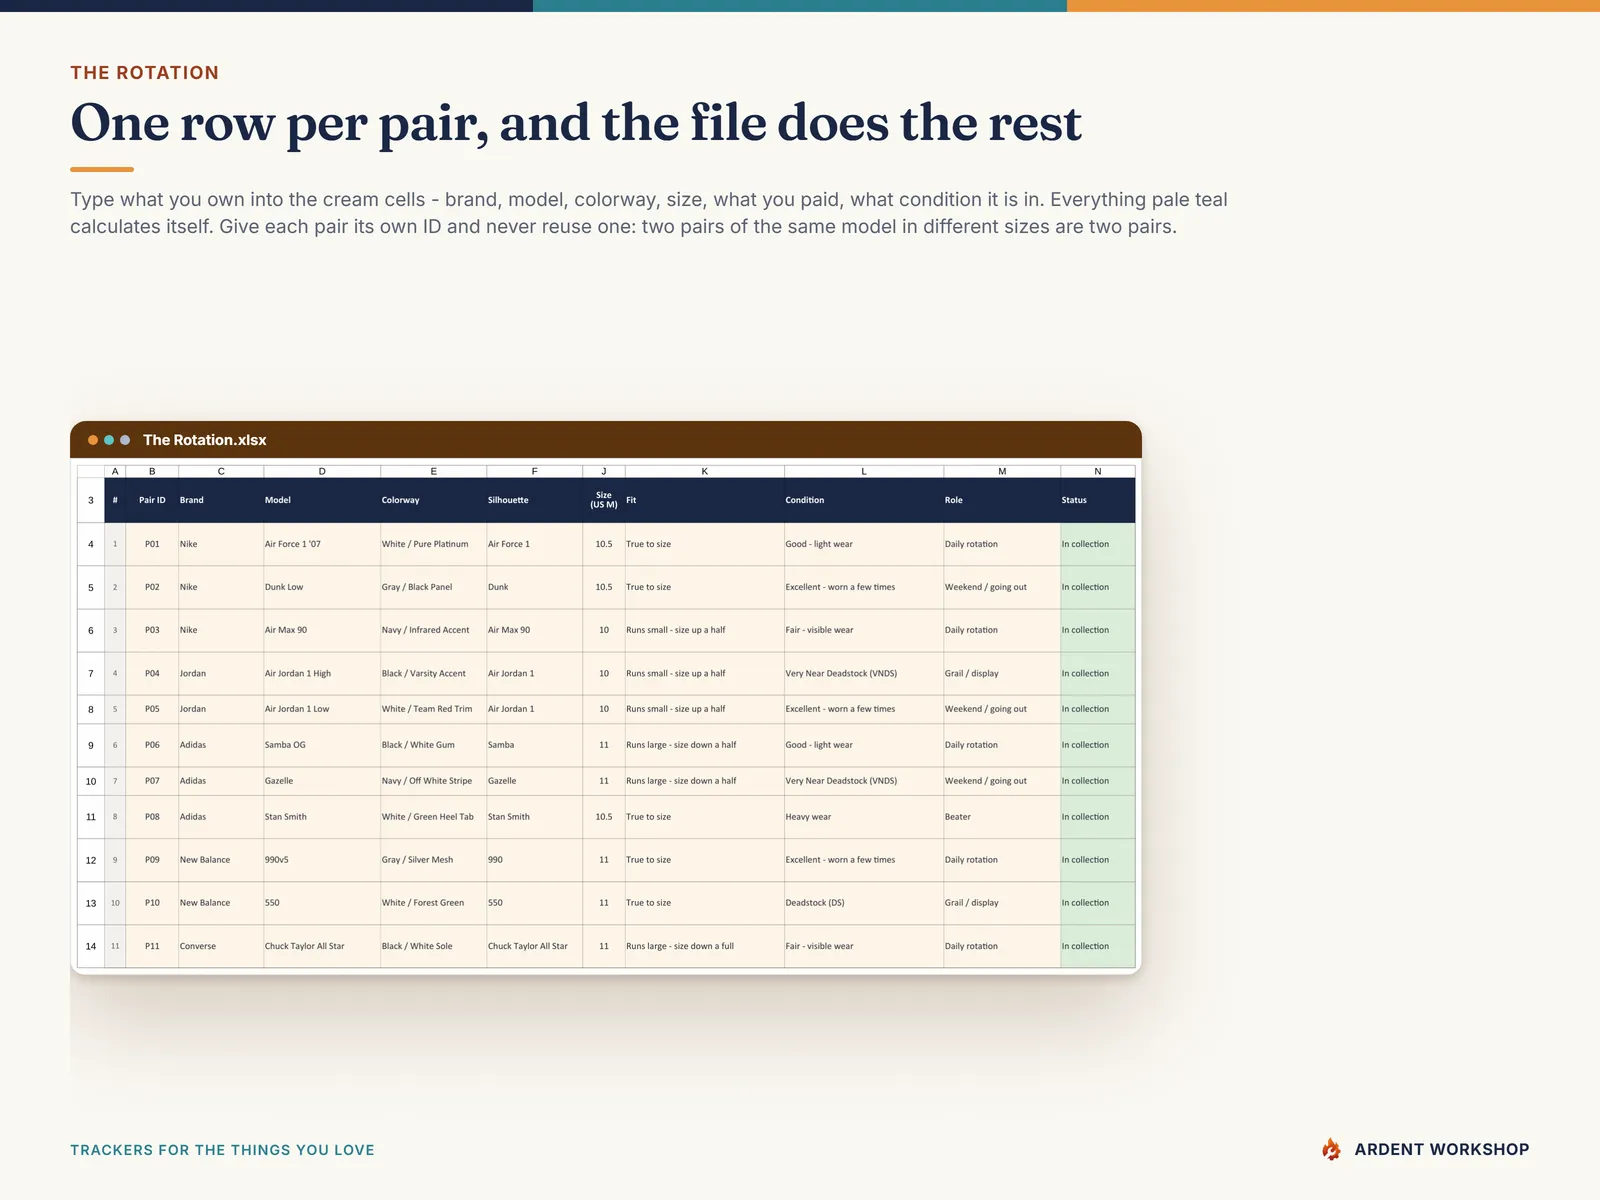This screenshot has height=1200, width=1600.
Task: Select column L header letter
Action: 864,471
